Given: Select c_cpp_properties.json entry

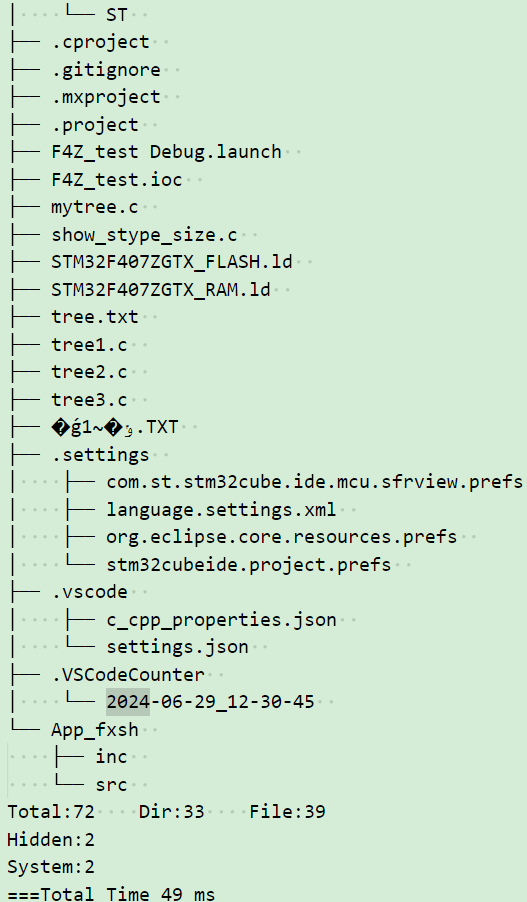Looking at the screenshot, I should click(222, 620).
